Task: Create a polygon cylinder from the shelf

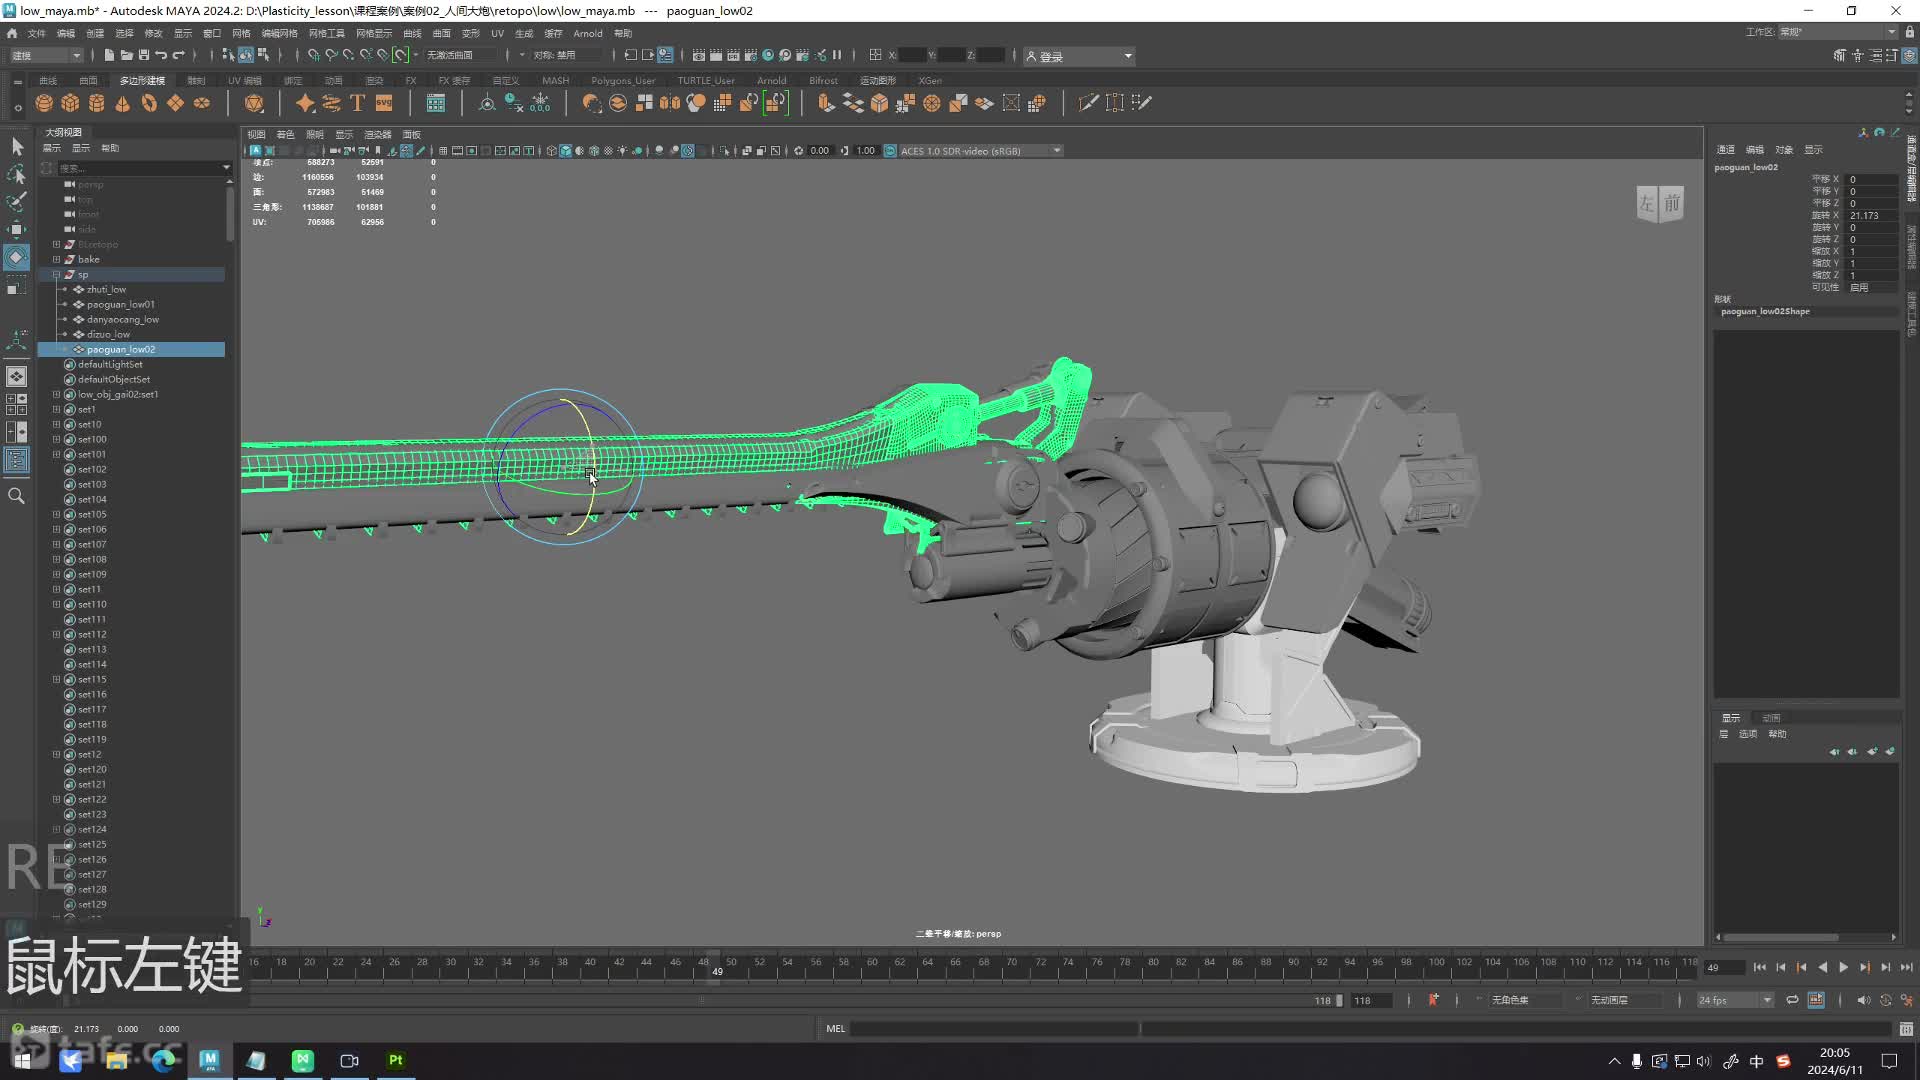Action: [x=96, y=103]
